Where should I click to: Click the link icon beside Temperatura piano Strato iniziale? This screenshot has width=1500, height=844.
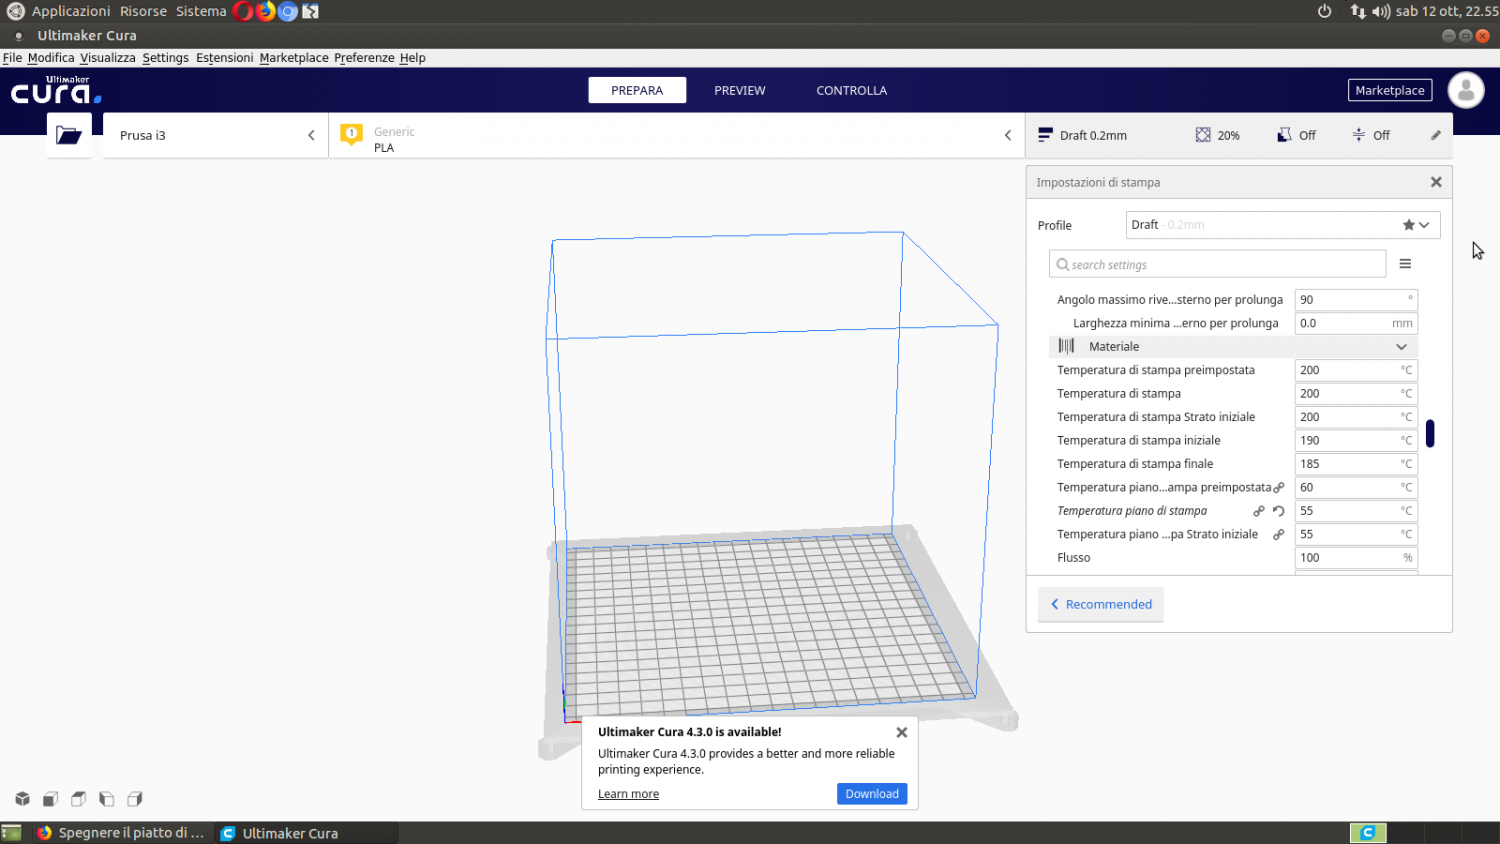click(x=1279, y=534)
